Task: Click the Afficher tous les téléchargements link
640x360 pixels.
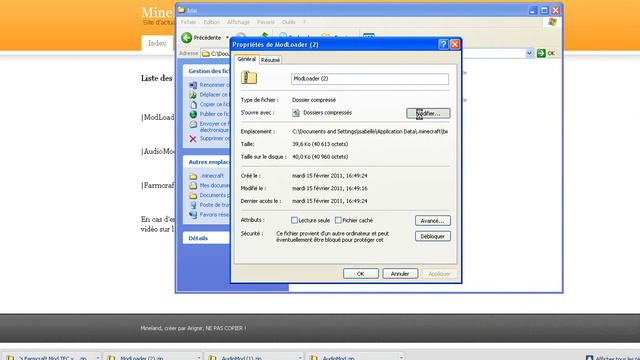Action: click(x=613, y=358)
